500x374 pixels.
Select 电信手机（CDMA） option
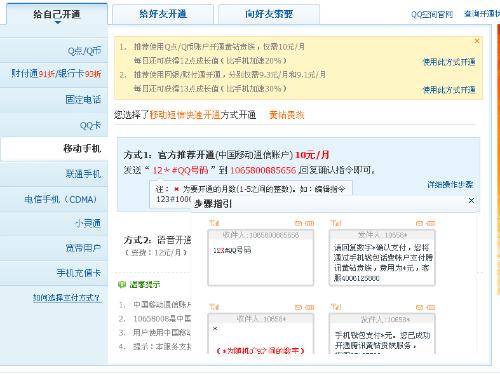tap(54, 199)
